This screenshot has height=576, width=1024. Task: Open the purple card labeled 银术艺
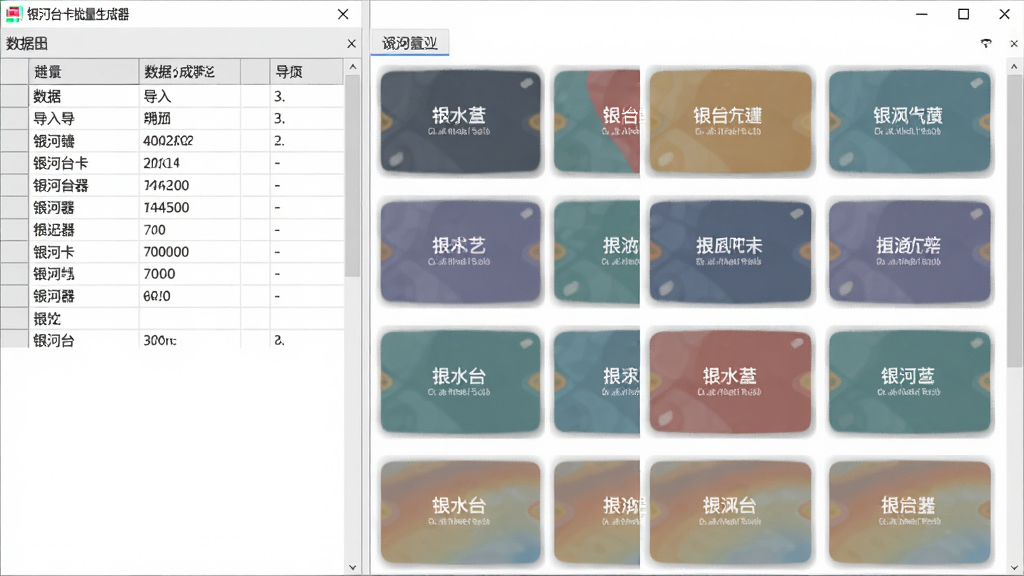[x=460, y=251]
